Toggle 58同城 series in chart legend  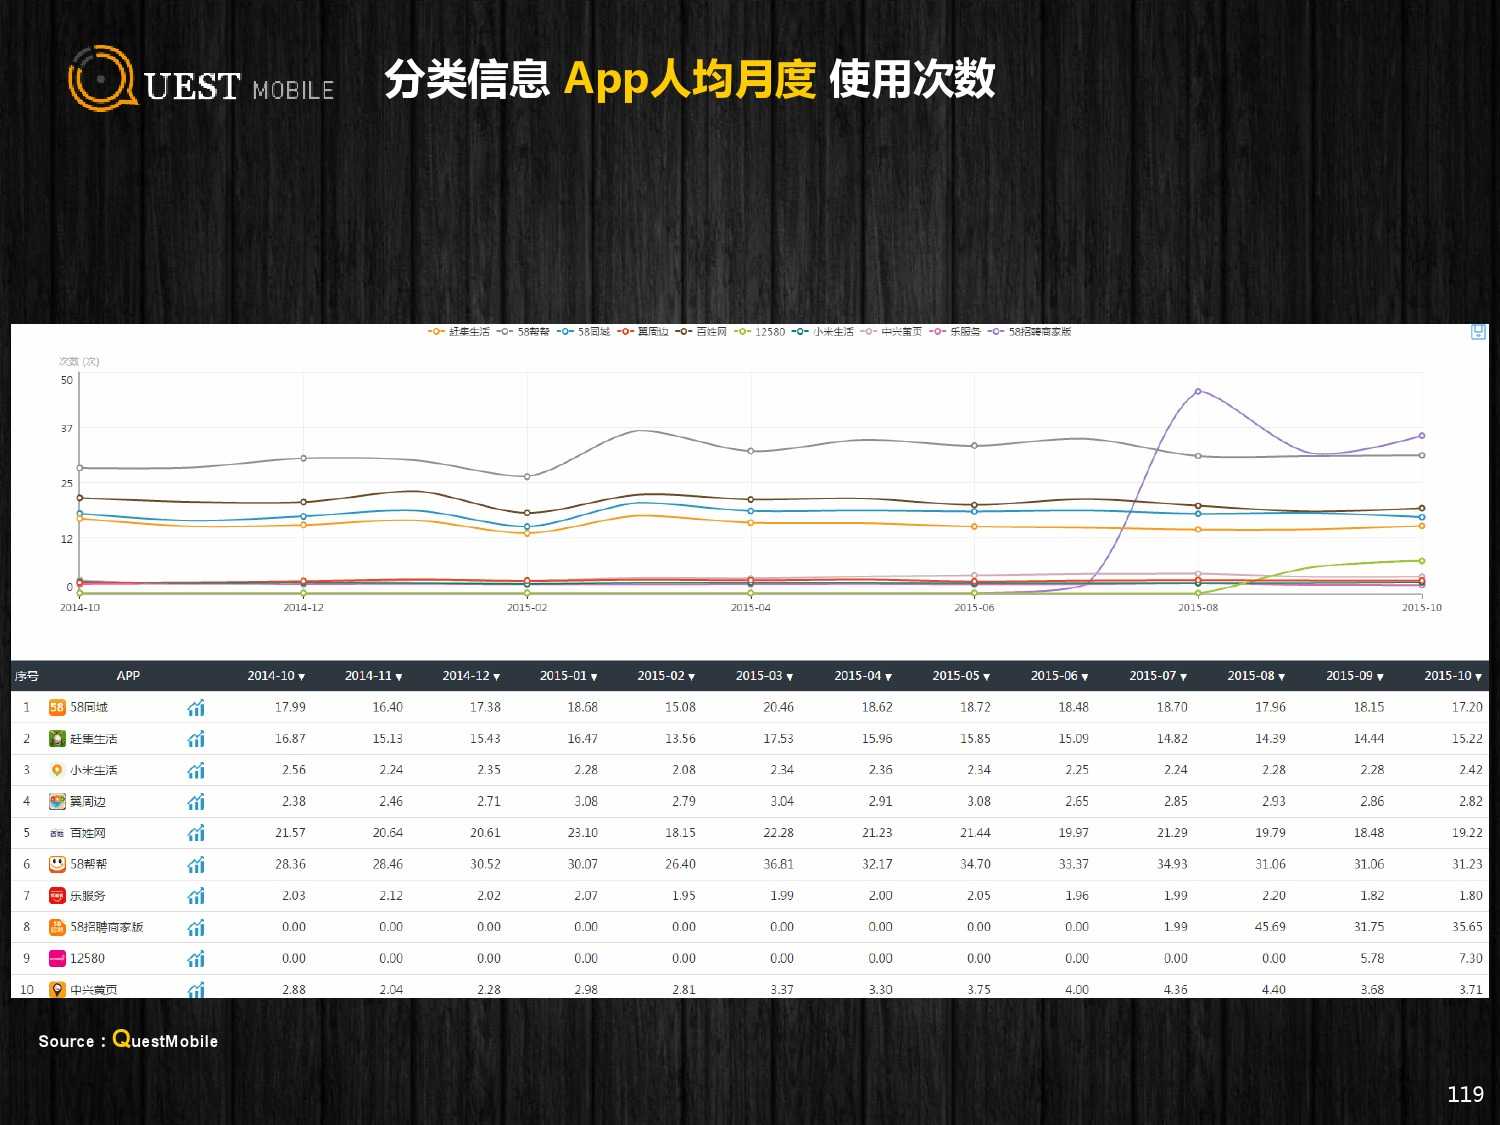(x=583, y=332)
